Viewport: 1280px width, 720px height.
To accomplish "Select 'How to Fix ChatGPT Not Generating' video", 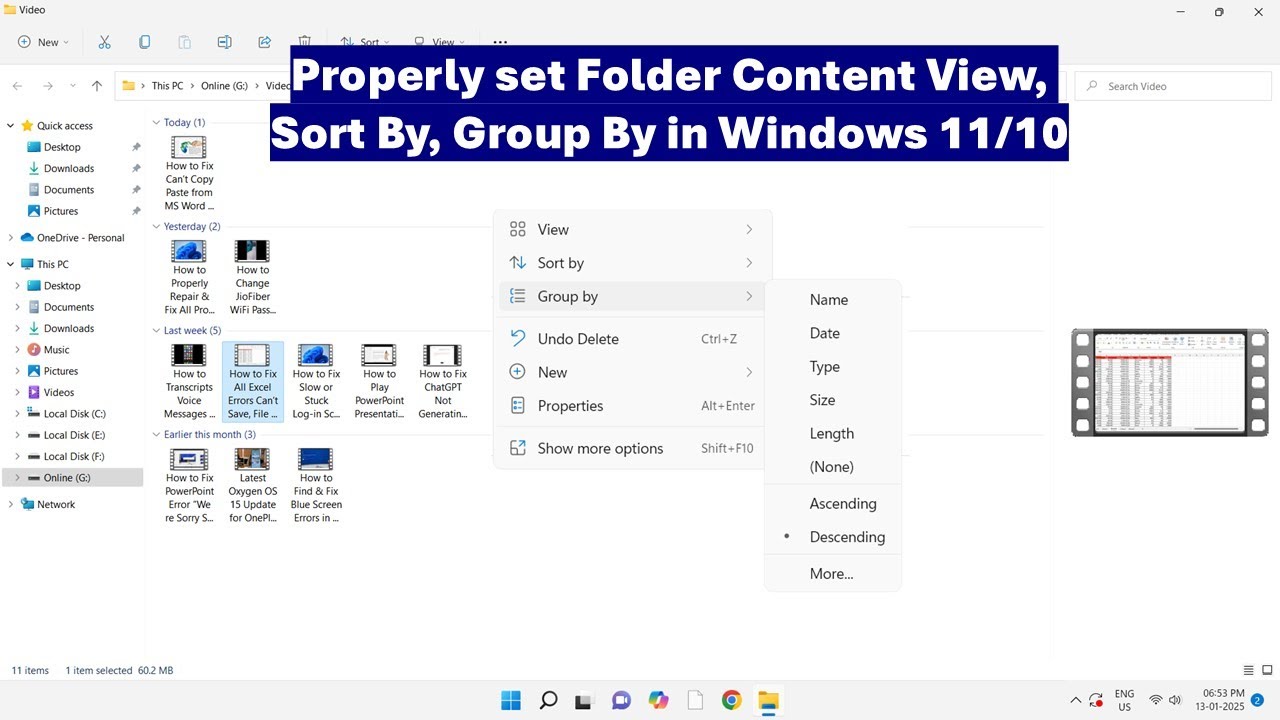I will (442, 381).
